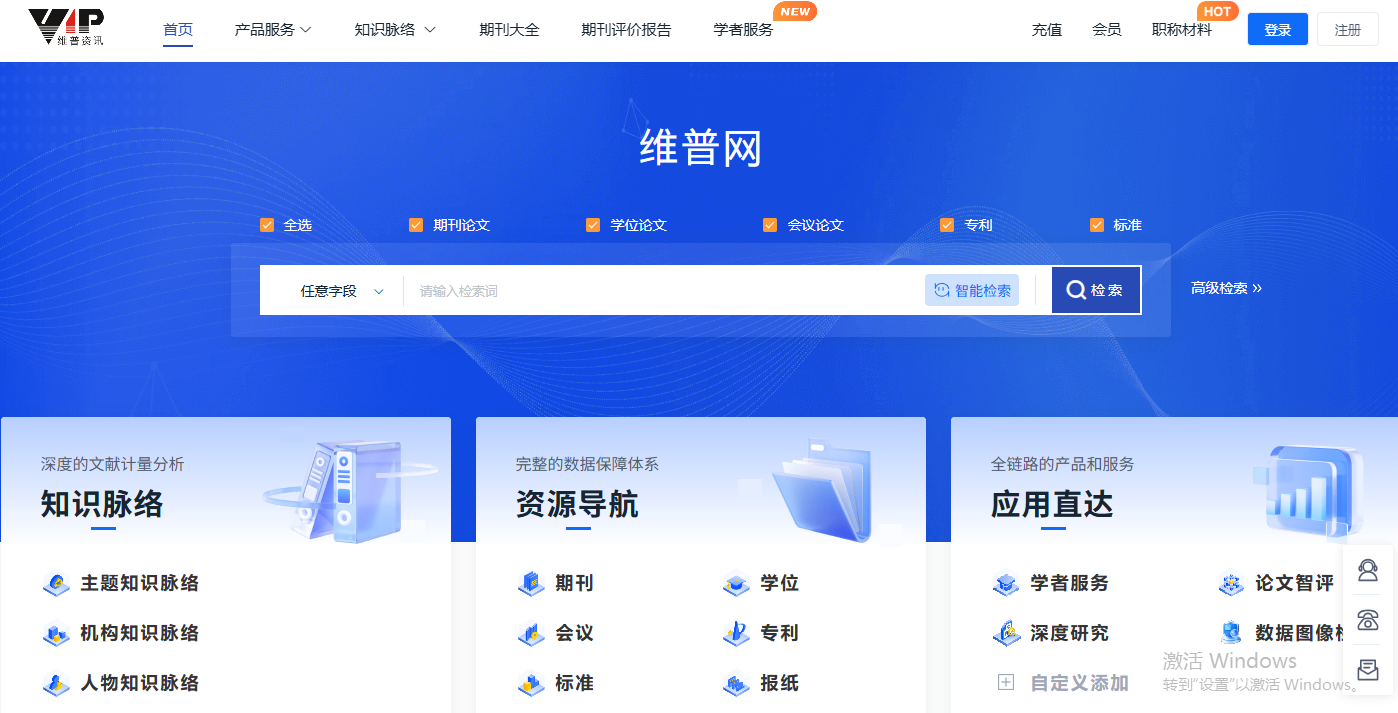The image size is (1398, 713).
Task: Open the mail feedback icon
Action: [x=1367, y=670]
